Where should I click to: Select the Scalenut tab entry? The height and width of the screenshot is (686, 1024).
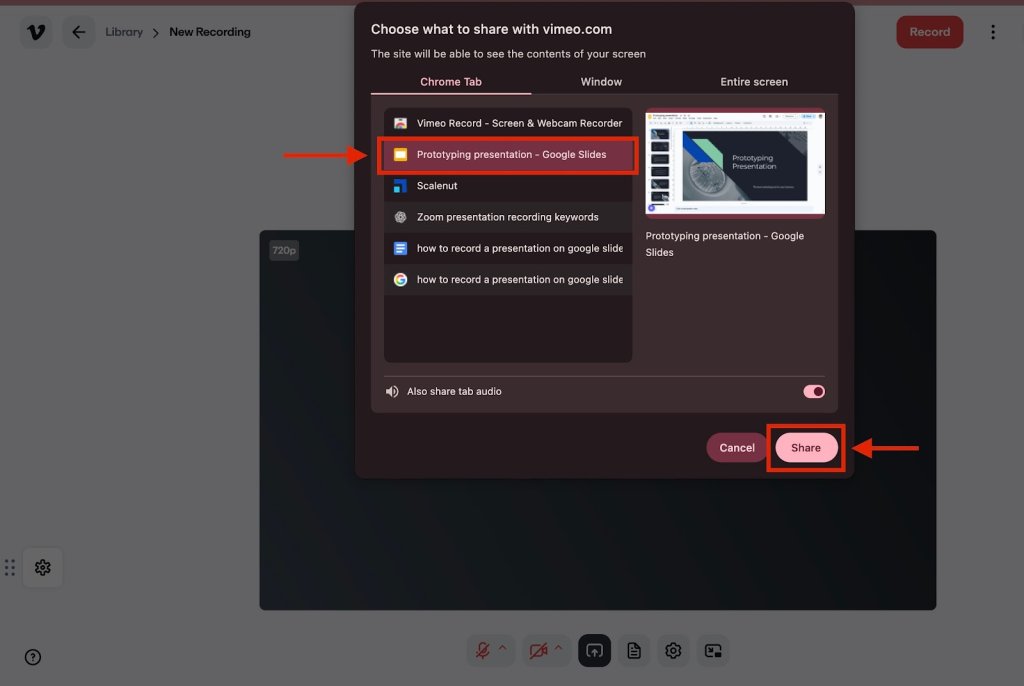coord(508,186)
